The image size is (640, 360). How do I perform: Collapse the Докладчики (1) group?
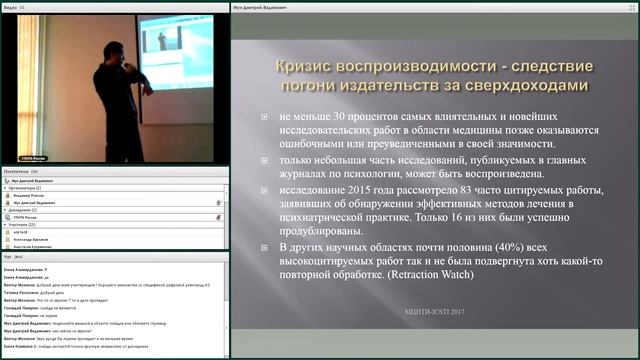[5, 210]
